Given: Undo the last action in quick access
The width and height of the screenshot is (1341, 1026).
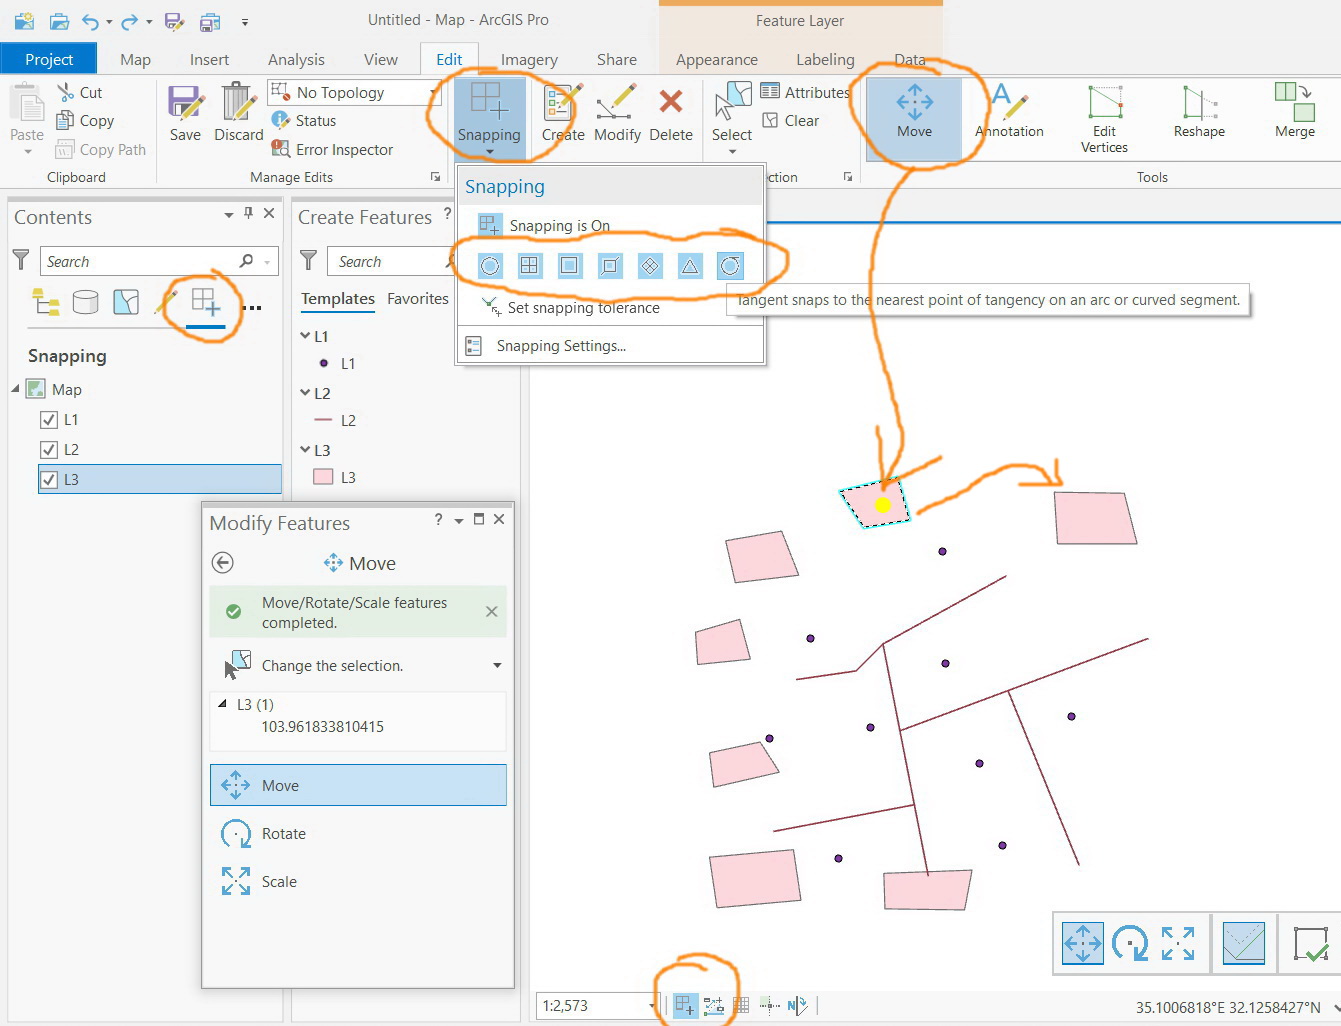Looking at the screenshot, I should tap(91, 21).
